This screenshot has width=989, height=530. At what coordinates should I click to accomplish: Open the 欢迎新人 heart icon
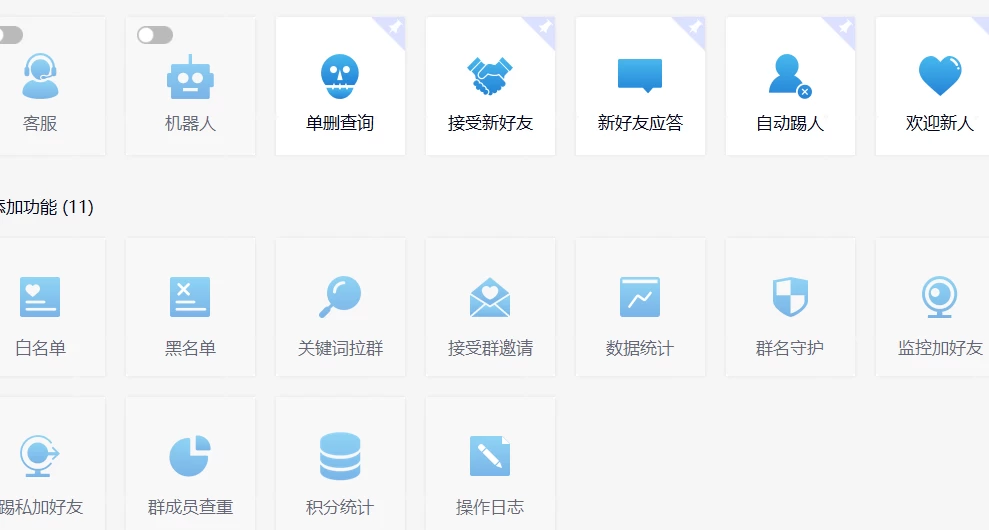coord(940,76)
